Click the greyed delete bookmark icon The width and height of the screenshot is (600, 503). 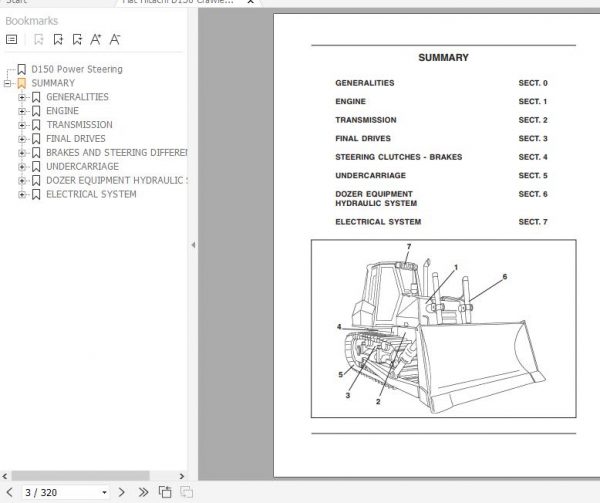[39, 39]
